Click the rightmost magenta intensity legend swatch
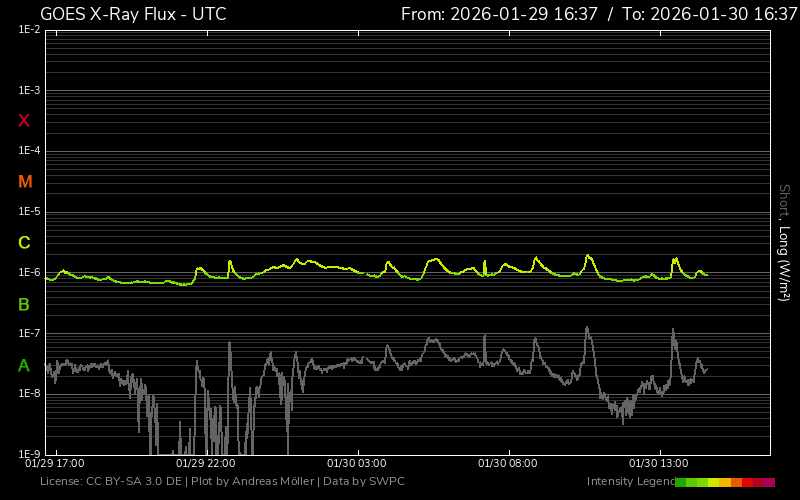Screen dimensions: 800x500 (769, 482)
